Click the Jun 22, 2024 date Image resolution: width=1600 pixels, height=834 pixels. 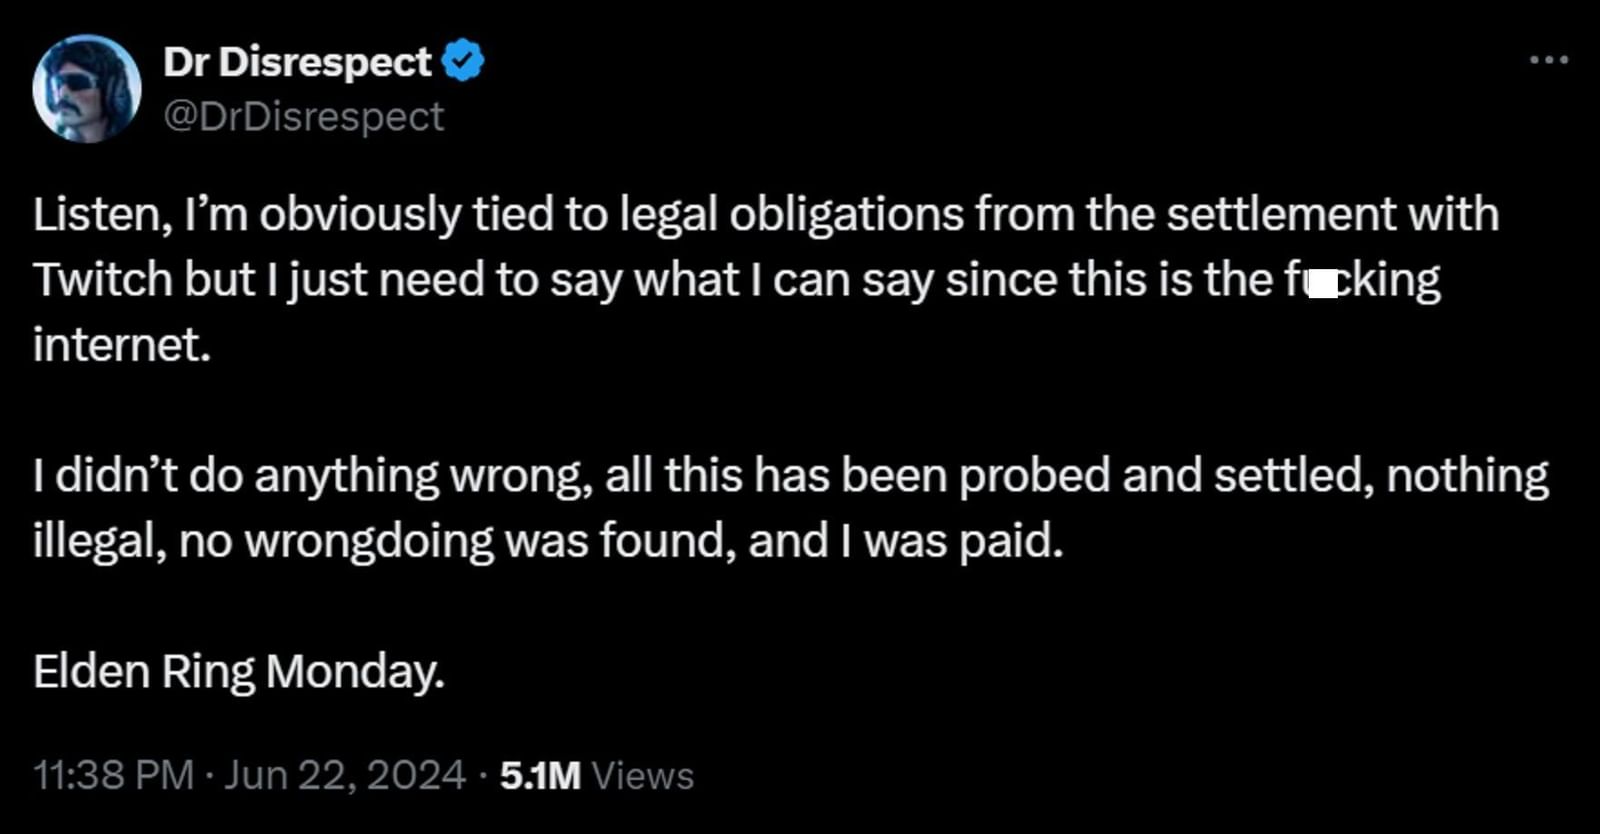(x=344, y=775)
